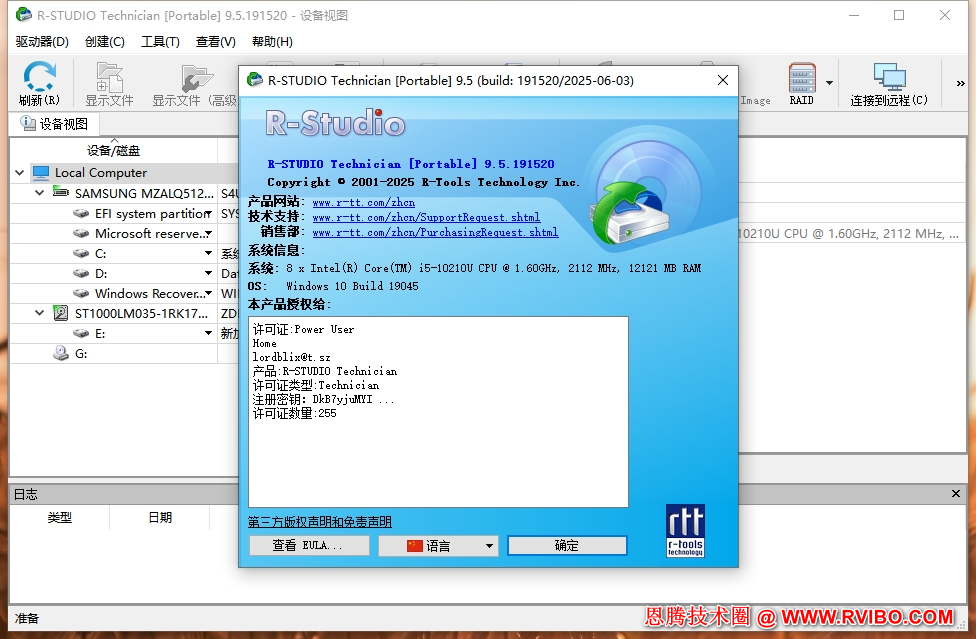The image size is (976, 639).
Task: Click the rtt r-tools technology logo
Action: coord(685,530)
